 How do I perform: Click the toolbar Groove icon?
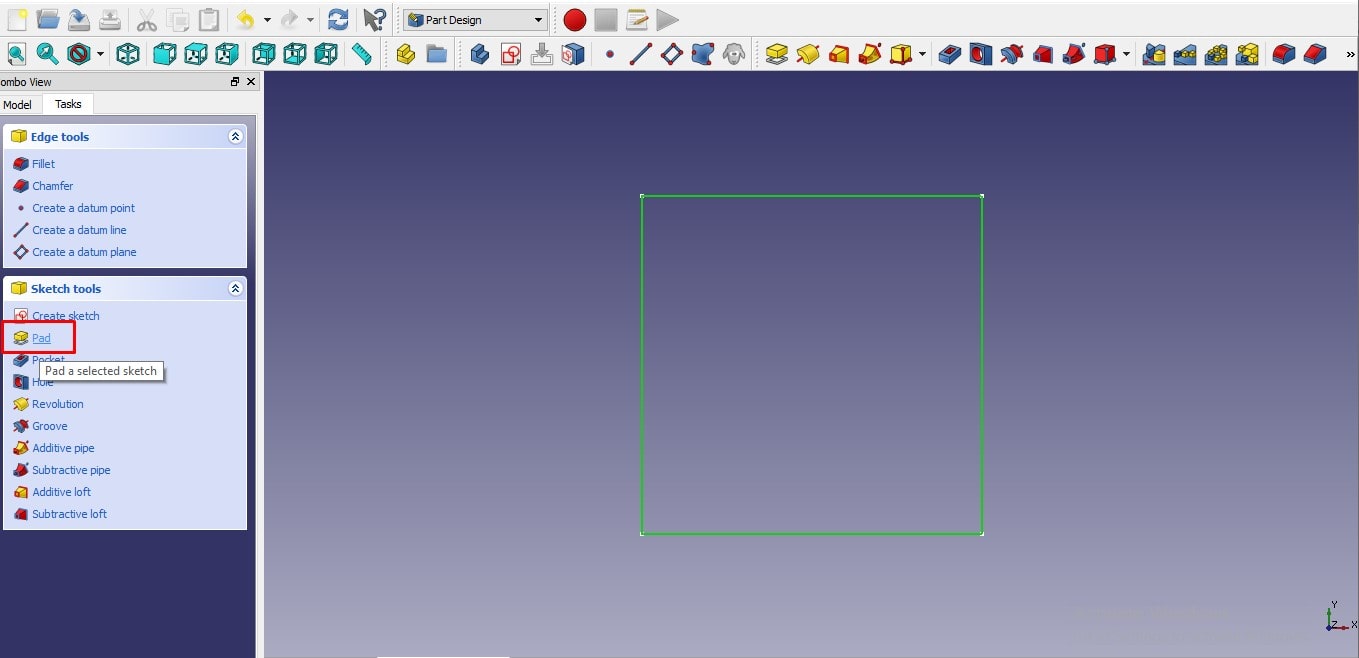coord(1012,54)
